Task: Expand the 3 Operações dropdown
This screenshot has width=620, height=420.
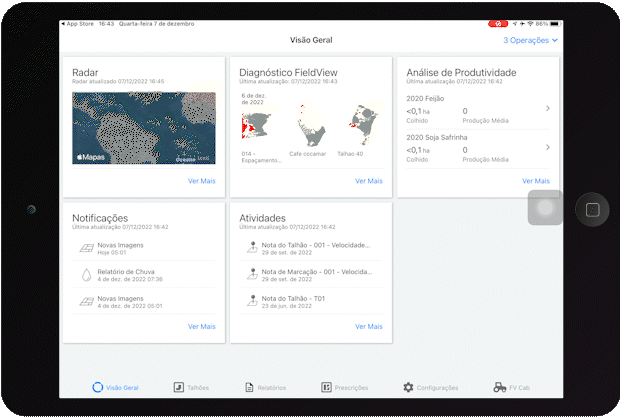Action: point(530,40)
